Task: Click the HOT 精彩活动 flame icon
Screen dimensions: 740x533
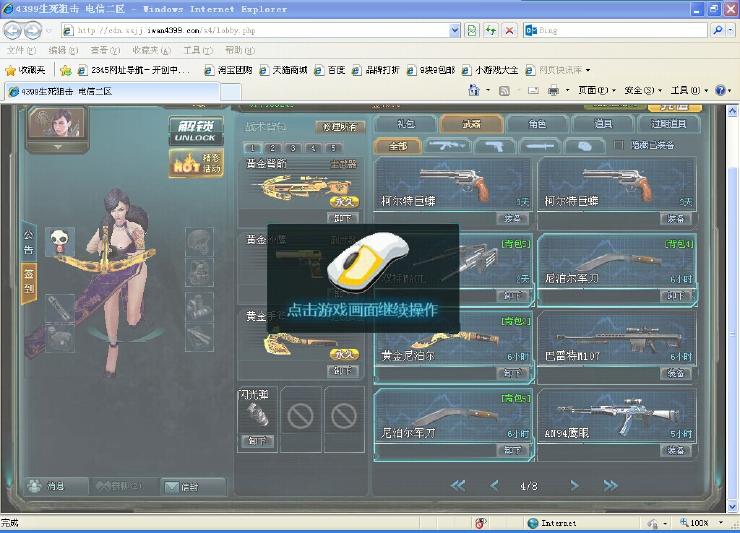Action: [x=196, y=163]
